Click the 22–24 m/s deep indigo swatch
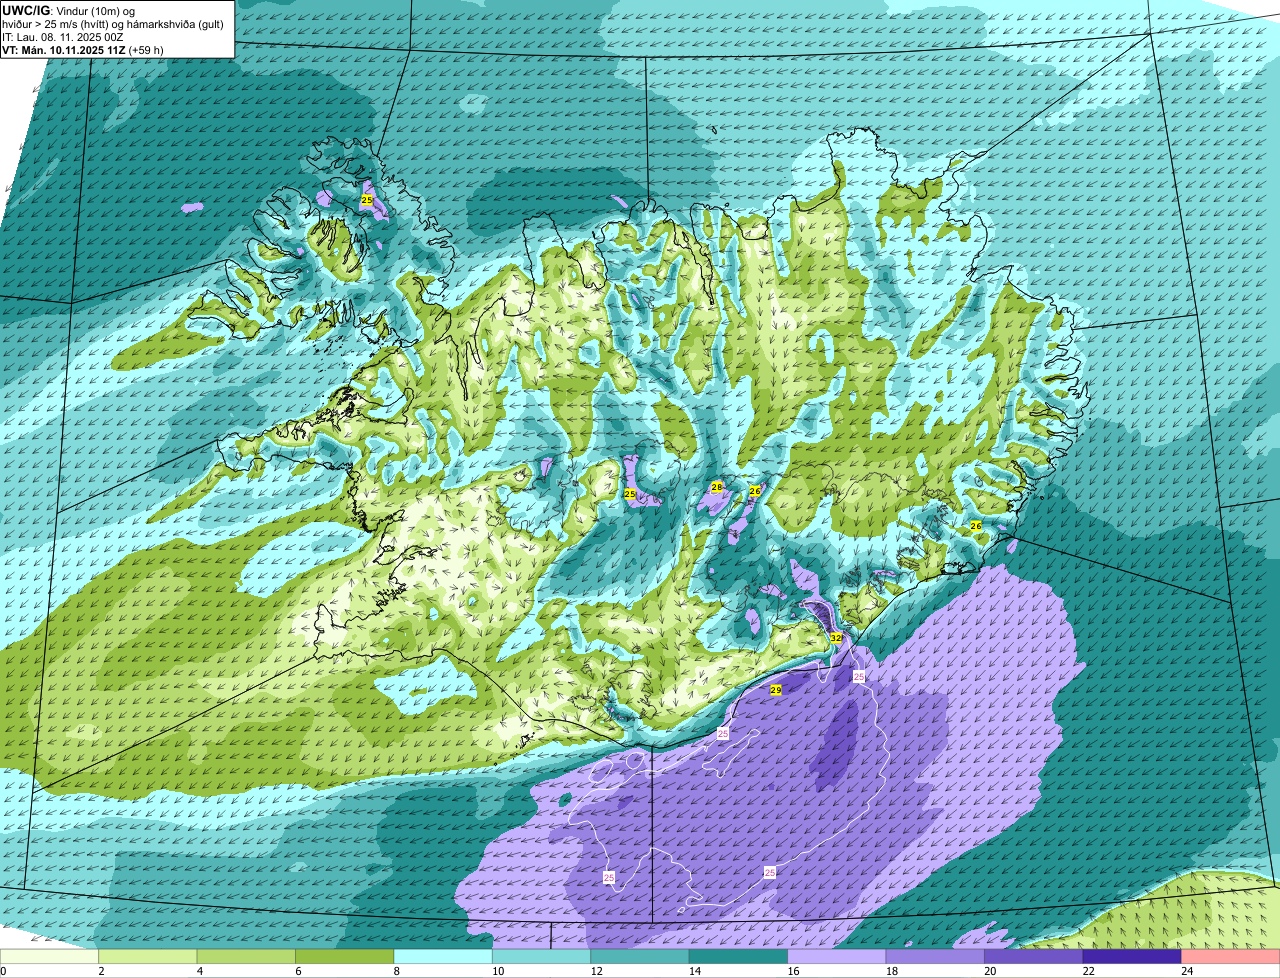Image resolution: width=1280 pixels, height=978 pixels. point(1132,957)
